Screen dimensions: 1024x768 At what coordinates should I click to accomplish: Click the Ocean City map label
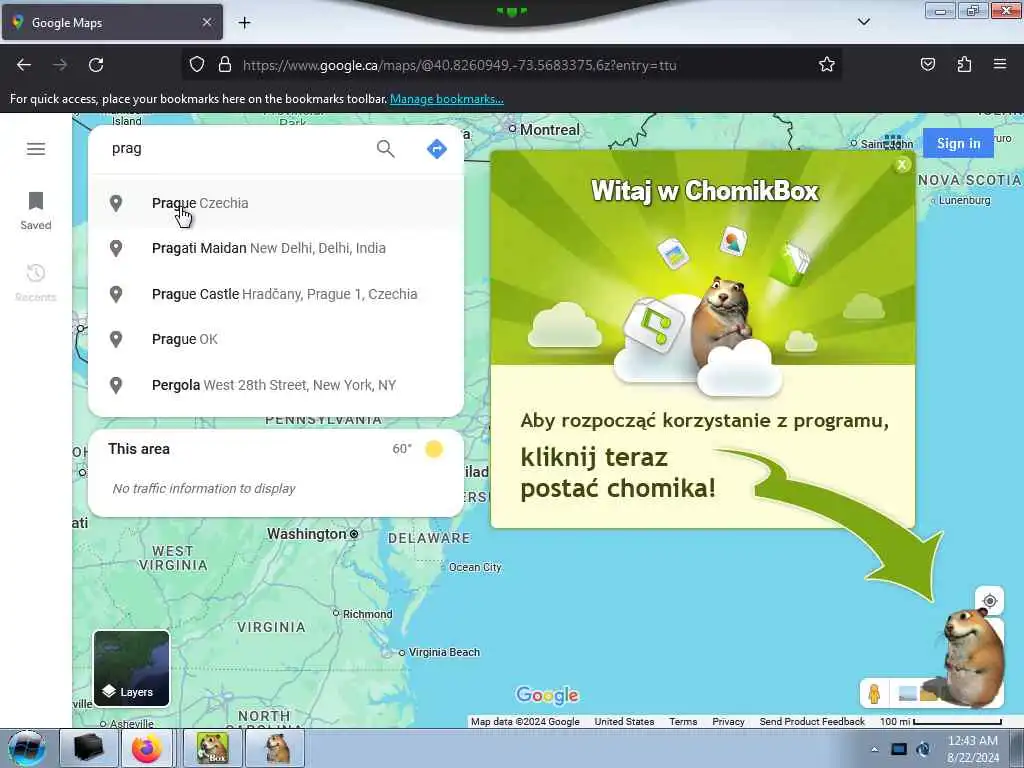tap(475, 568)
